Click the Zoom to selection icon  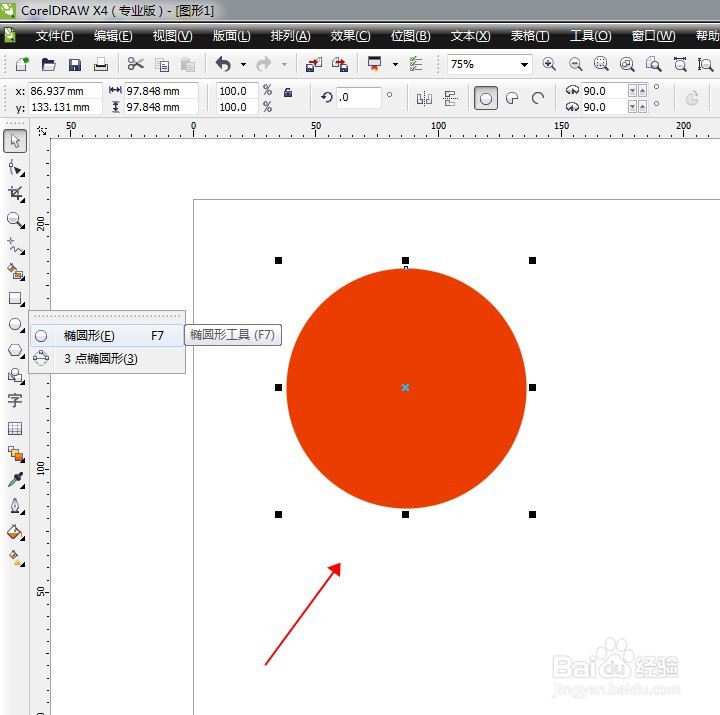point(601,64)
